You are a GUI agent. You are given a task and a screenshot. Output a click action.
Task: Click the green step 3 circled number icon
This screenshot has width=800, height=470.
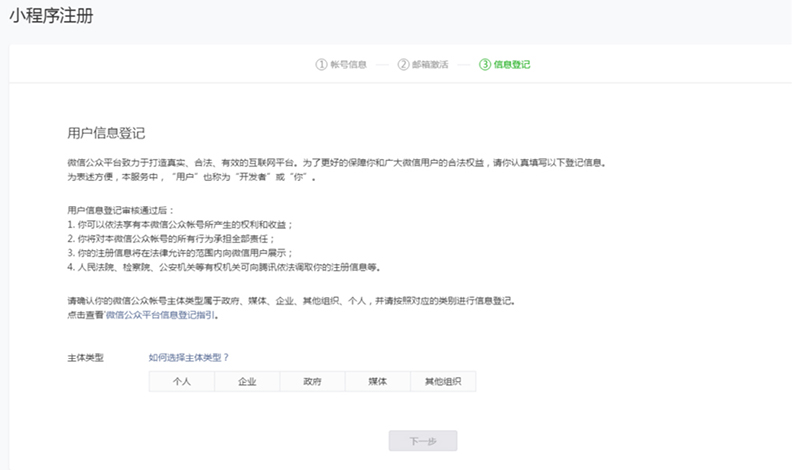click(485, 64)
